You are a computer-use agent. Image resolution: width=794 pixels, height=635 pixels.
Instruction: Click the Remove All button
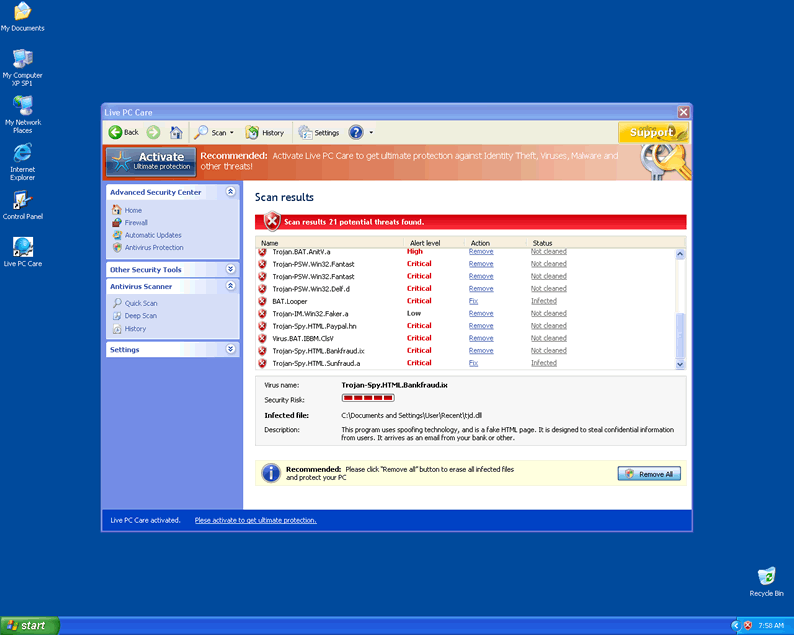click(649, 474)
